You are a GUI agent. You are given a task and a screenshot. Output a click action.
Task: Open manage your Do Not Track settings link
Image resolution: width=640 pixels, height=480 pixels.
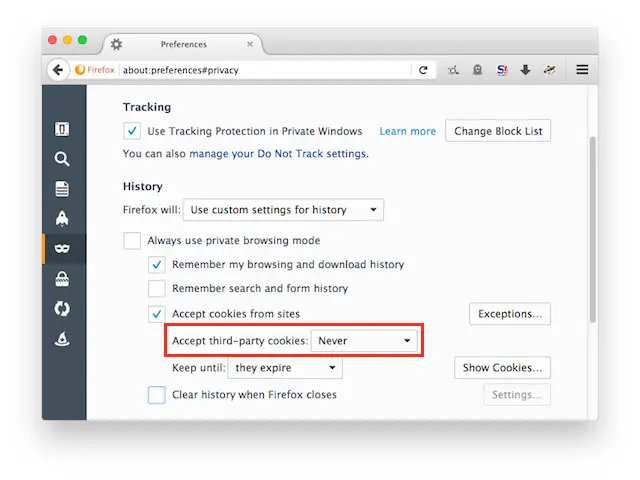pos(278,154)
